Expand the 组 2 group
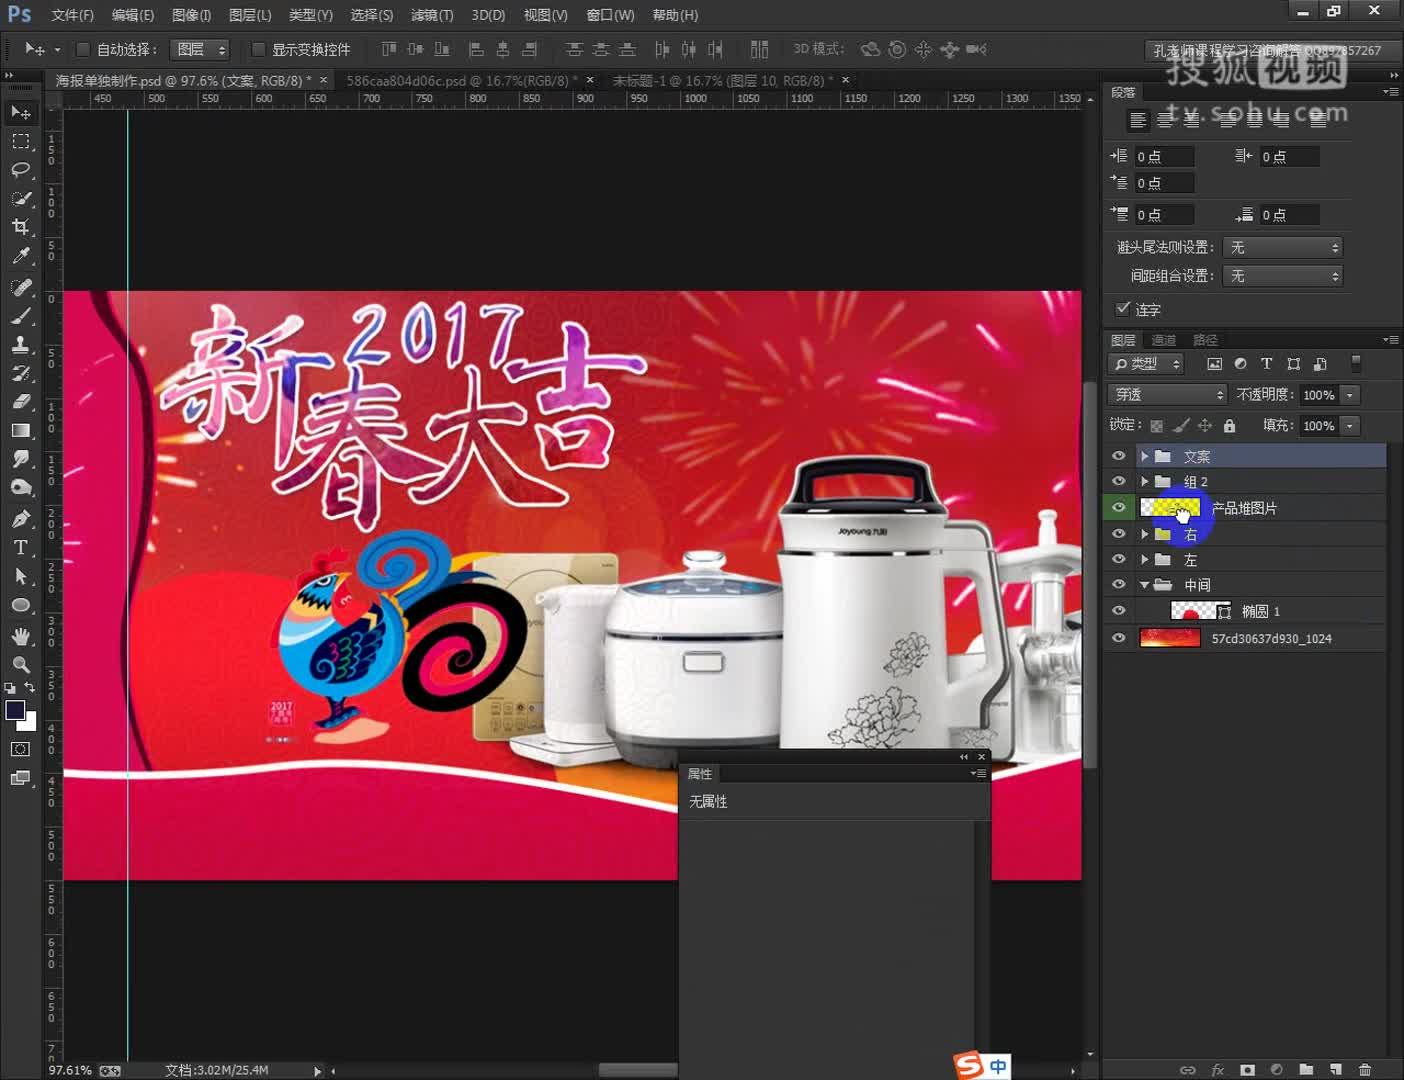 click(1144, 481)
